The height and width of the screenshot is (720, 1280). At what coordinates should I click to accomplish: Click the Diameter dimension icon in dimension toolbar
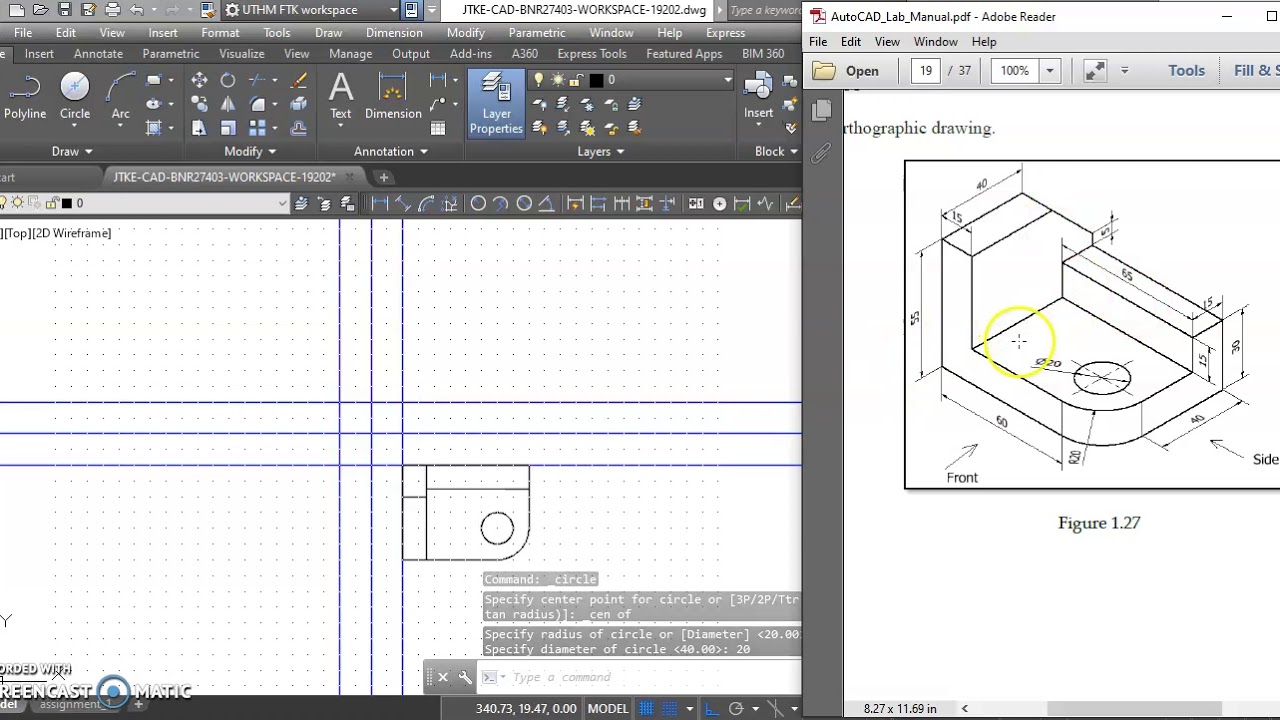tap(524, 204)
